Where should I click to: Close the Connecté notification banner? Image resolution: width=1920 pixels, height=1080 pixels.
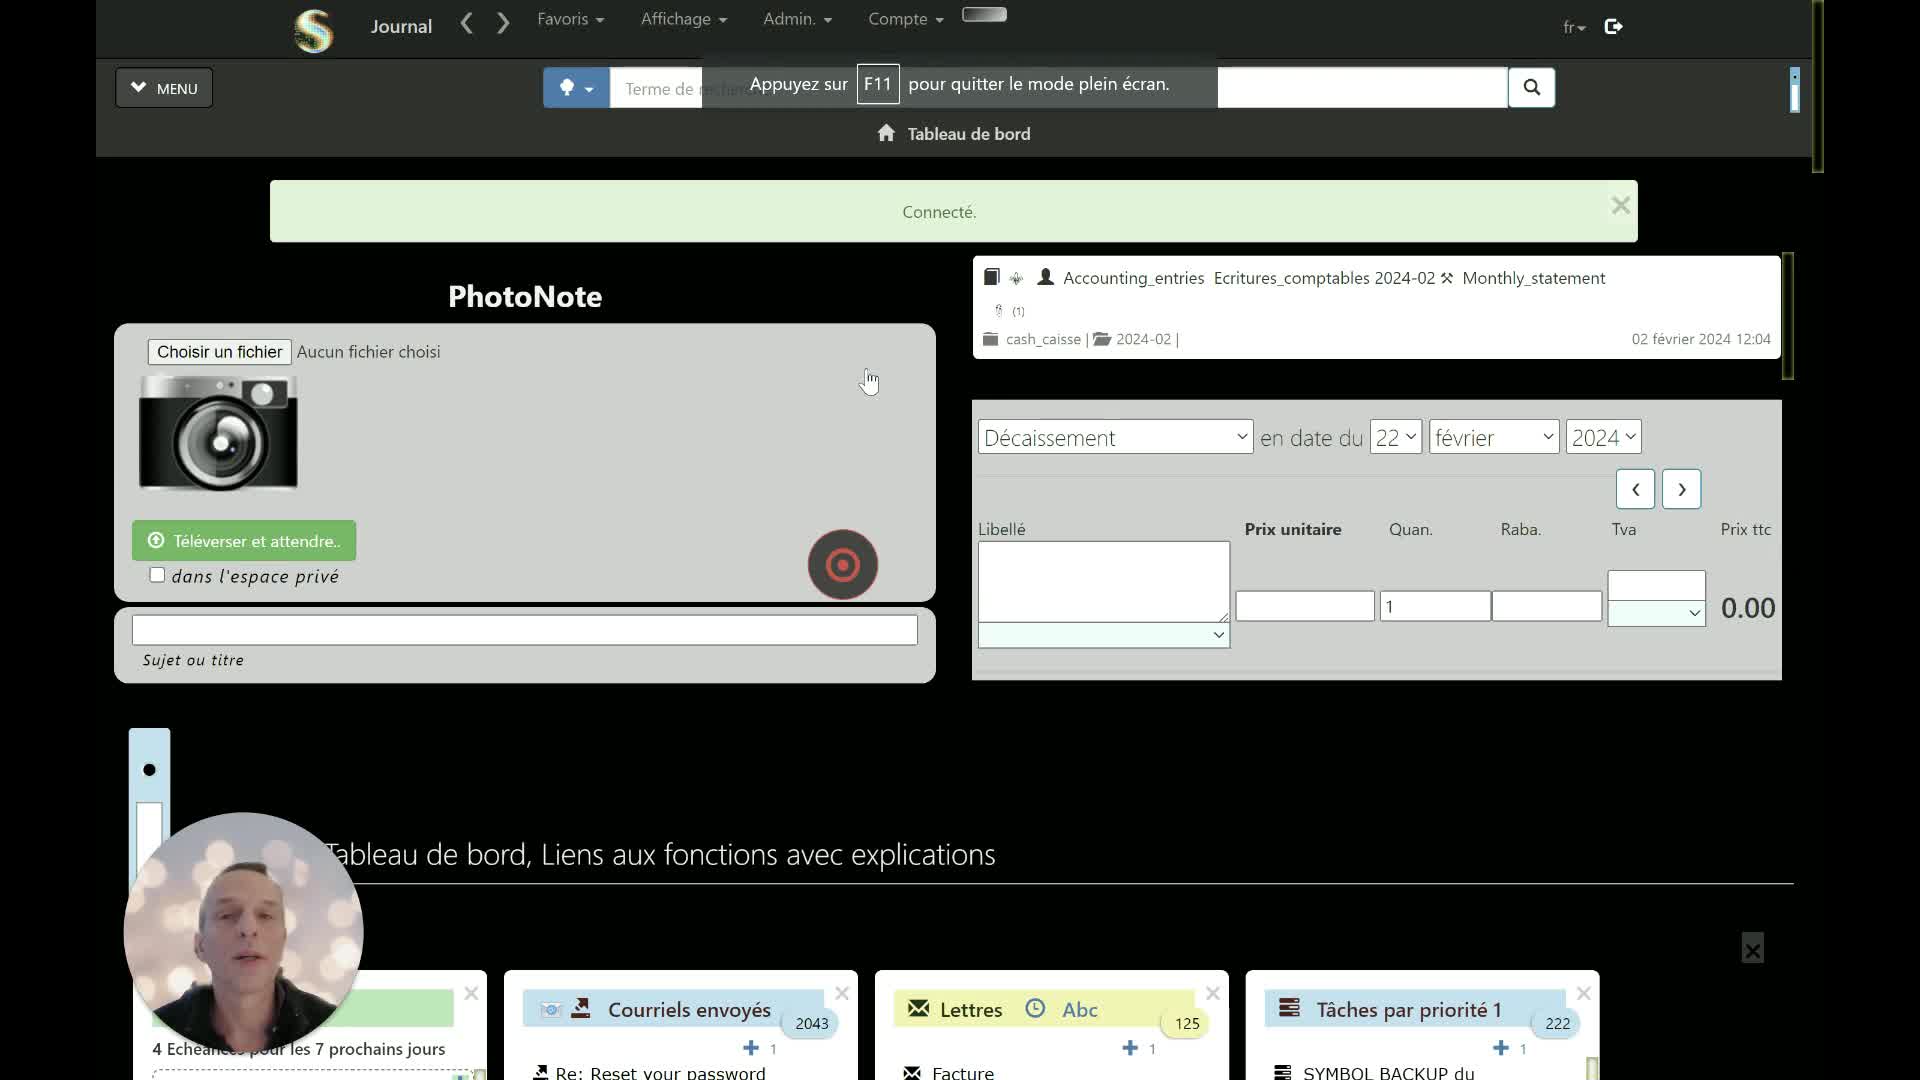[x=1620, y=205]
